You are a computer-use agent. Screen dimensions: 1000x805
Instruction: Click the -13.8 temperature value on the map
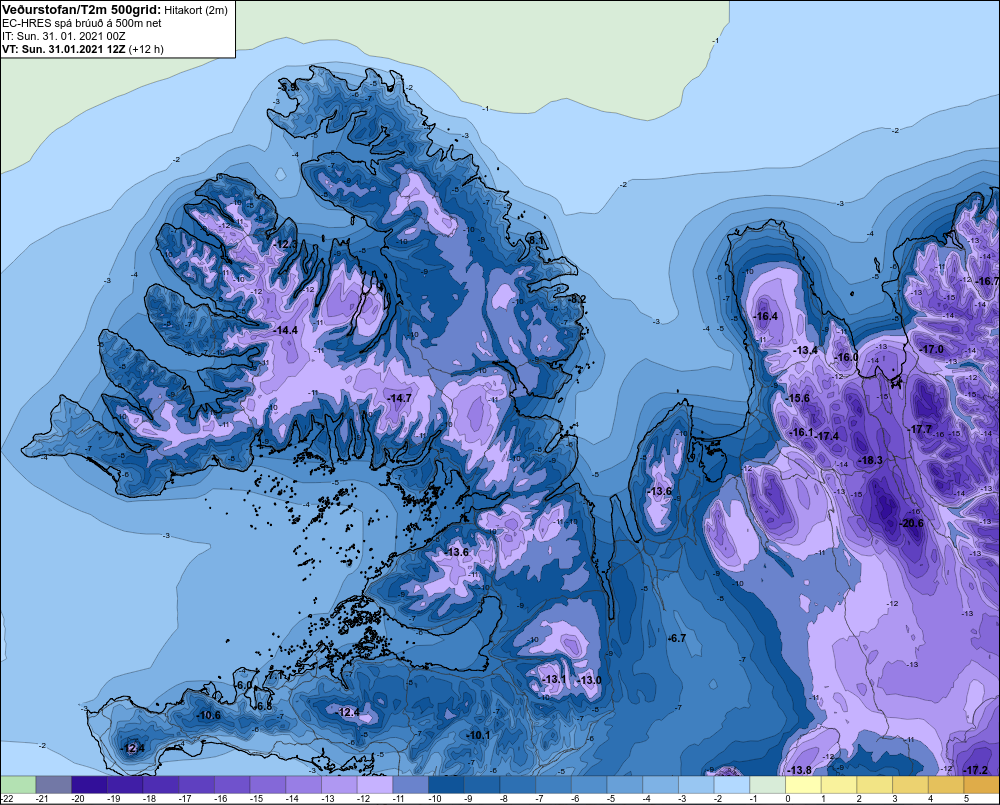(800, 770)
